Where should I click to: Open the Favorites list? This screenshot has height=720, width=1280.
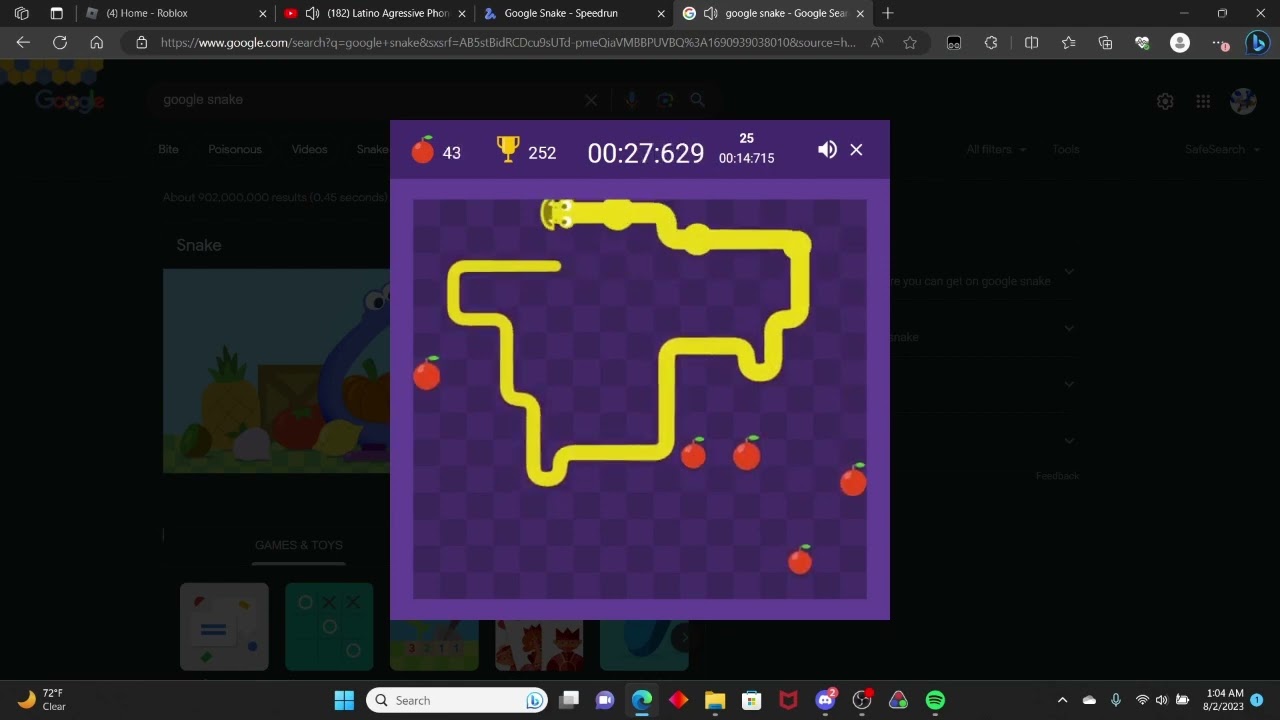pyautogui.click(x=1068, y=43)
